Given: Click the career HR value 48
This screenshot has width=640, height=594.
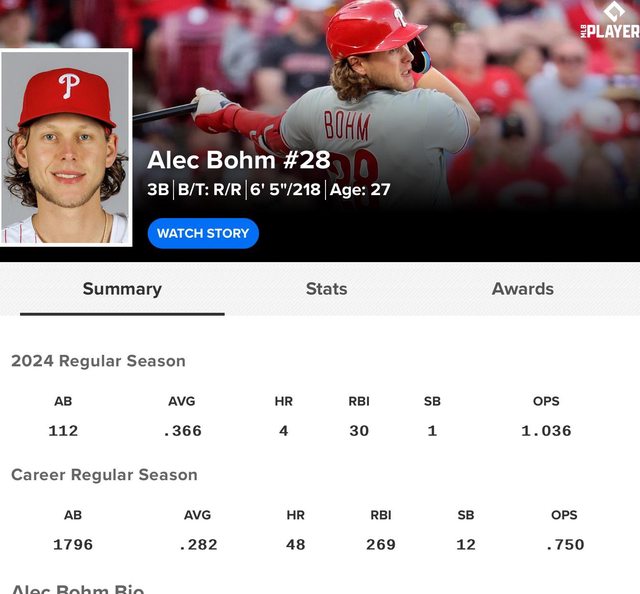Looking at the screenshot, I should (296, 545).
